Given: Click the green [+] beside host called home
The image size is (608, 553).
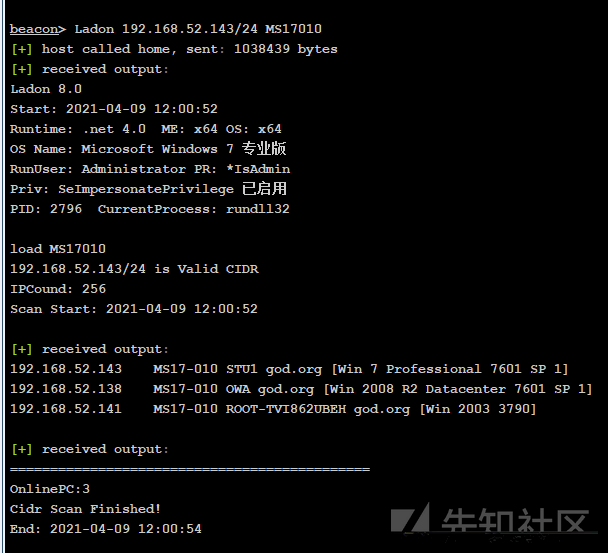Looking at the screenshot, I should pos(22,49).
